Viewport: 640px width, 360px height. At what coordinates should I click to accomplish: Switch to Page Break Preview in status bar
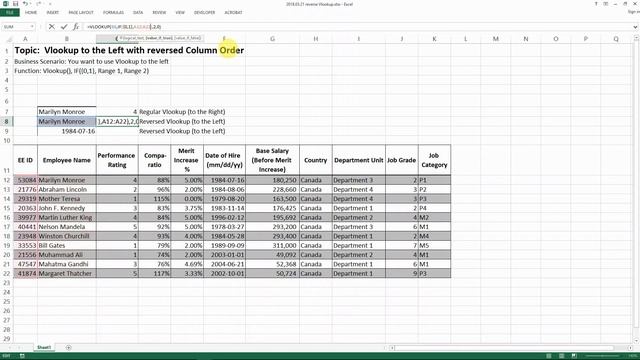click(574, 356)
